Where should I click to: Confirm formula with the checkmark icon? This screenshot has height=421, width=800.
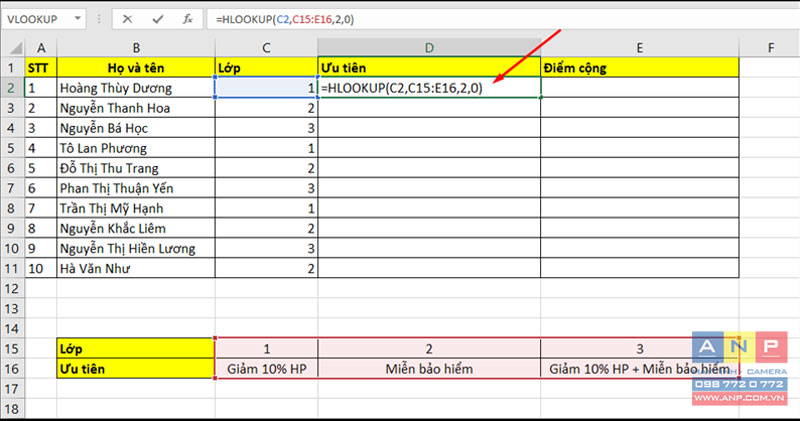click(158, 19)
